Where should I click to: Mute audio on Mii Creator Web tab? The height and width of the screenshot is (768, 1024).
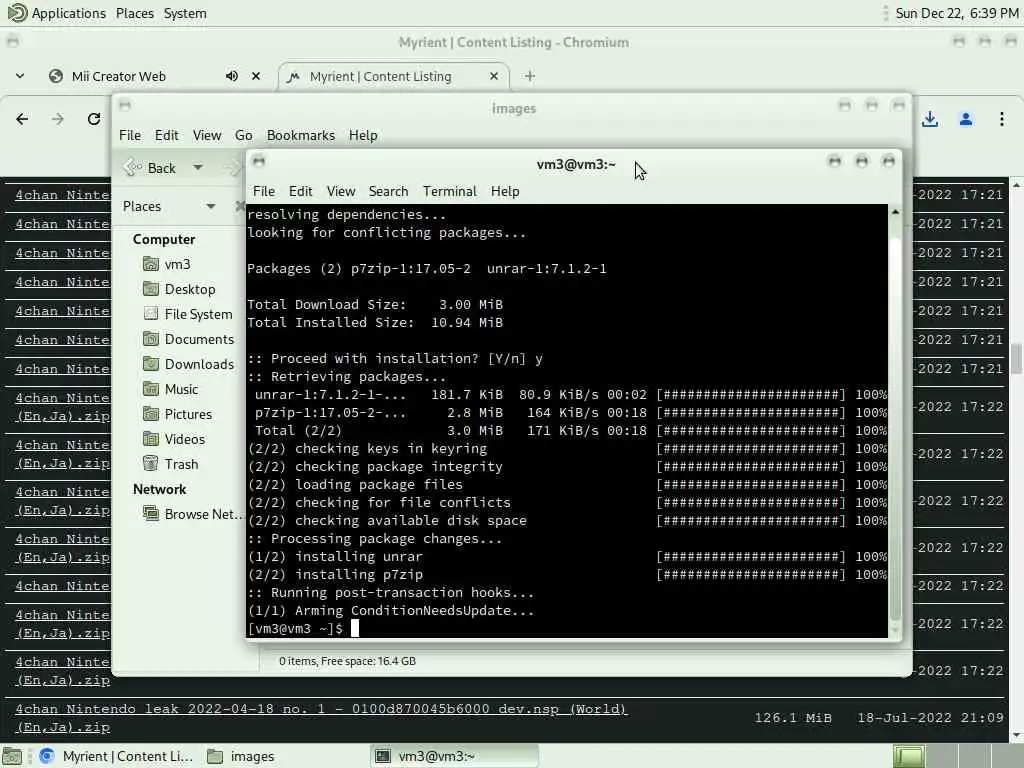(231, 76)
